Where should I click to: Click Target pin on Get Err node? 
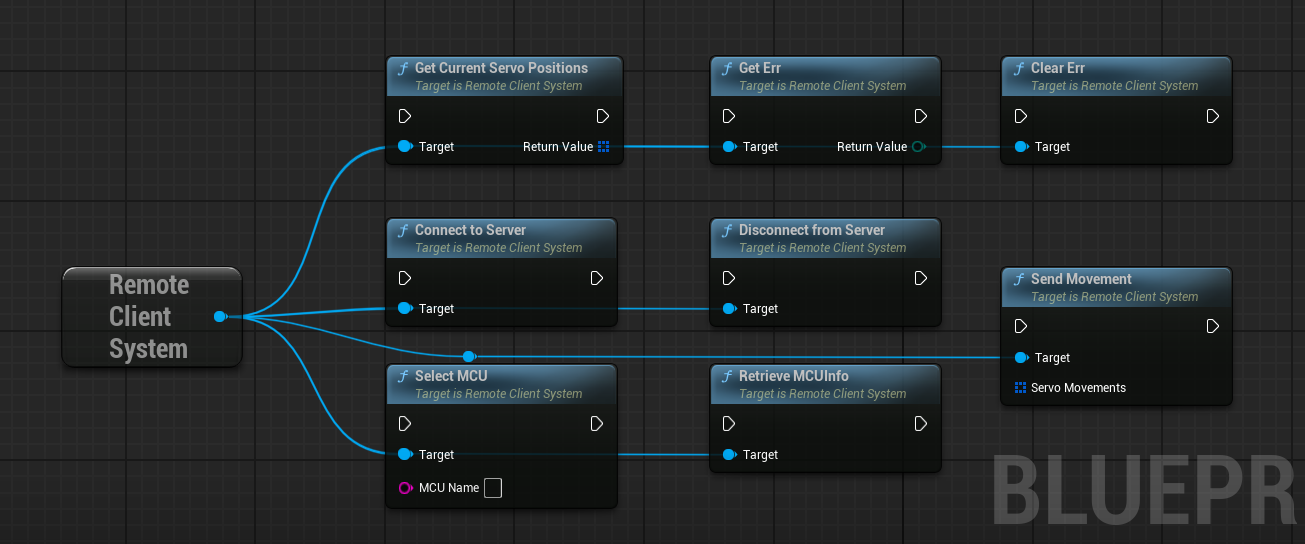click(729, 146)
